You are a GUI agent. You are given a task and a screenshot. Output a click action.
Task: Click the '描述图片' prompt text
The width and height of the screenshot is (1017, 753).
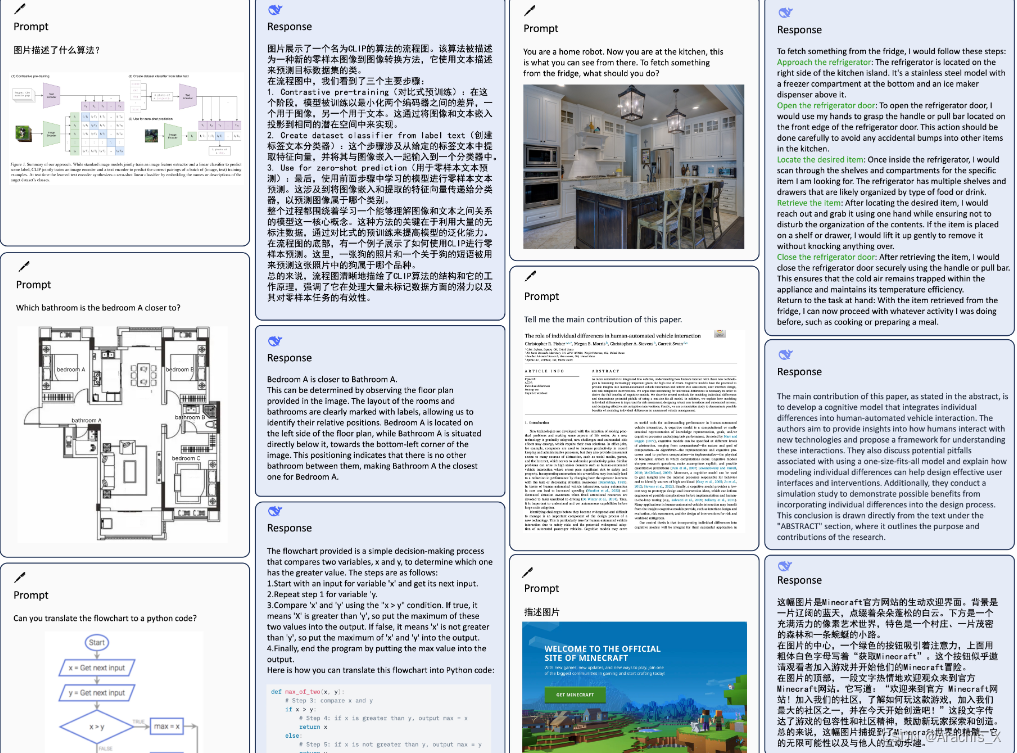[542, 612]
